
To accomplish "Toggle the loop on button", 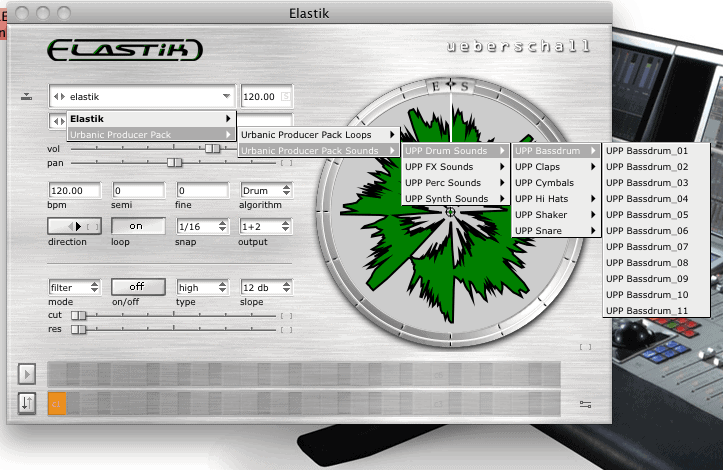I will point(137,226).
